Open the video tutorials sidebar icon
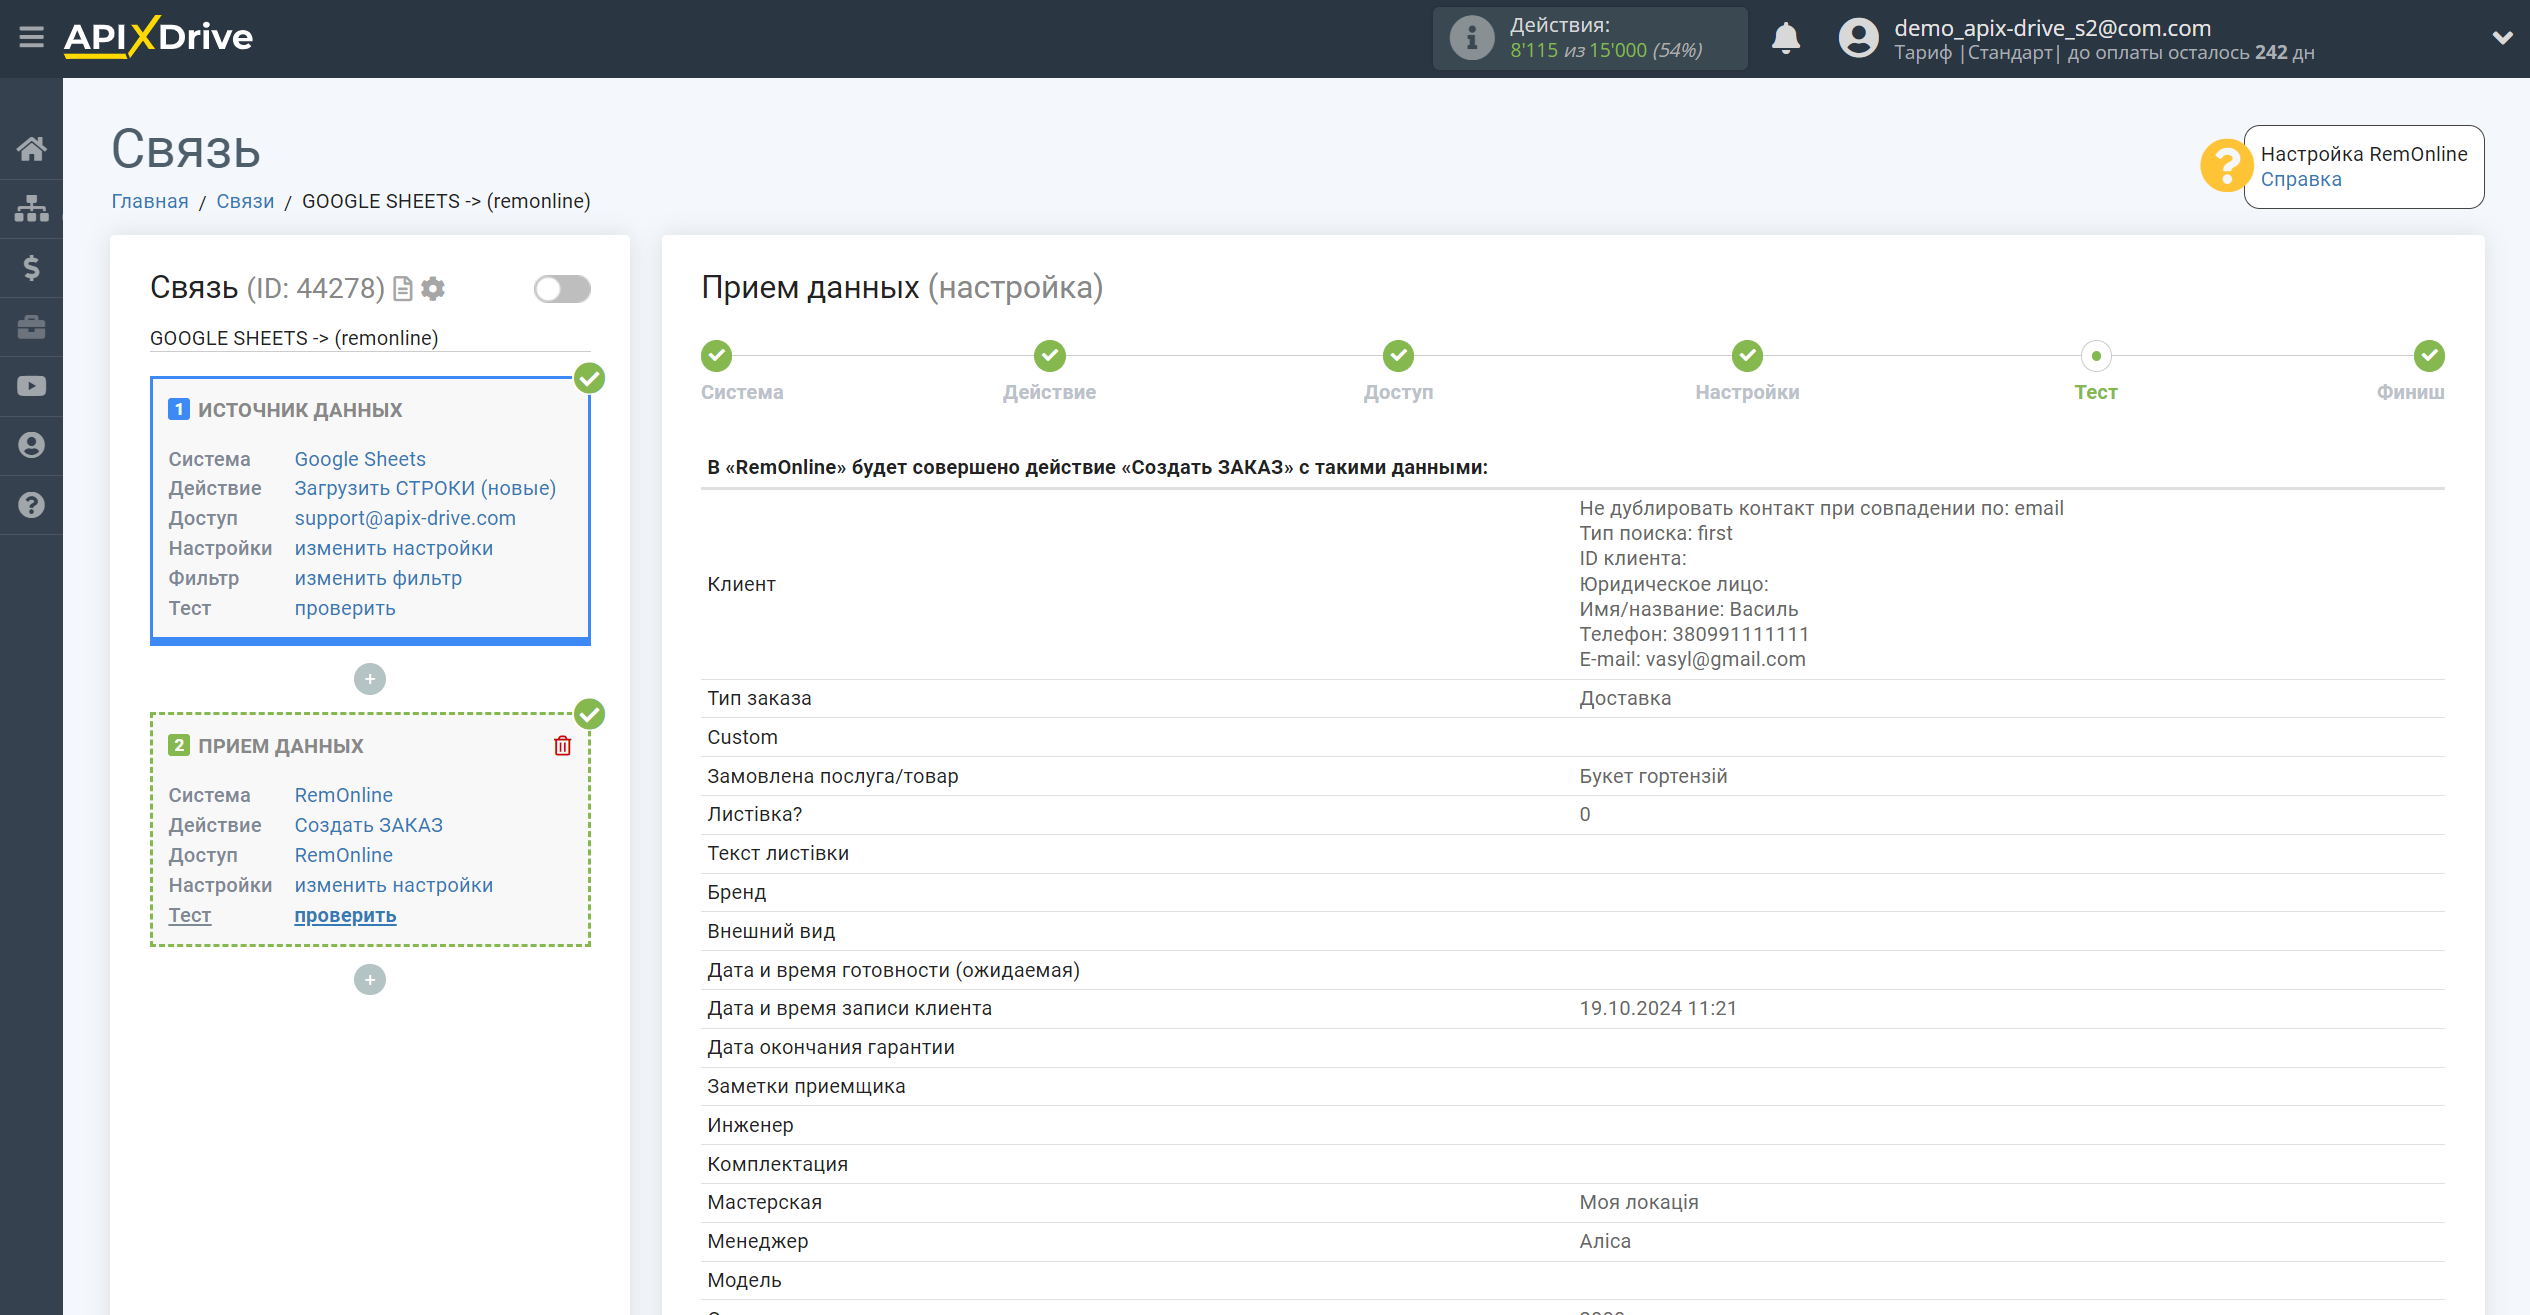2530x1315 pixels. tap(31, 386)
